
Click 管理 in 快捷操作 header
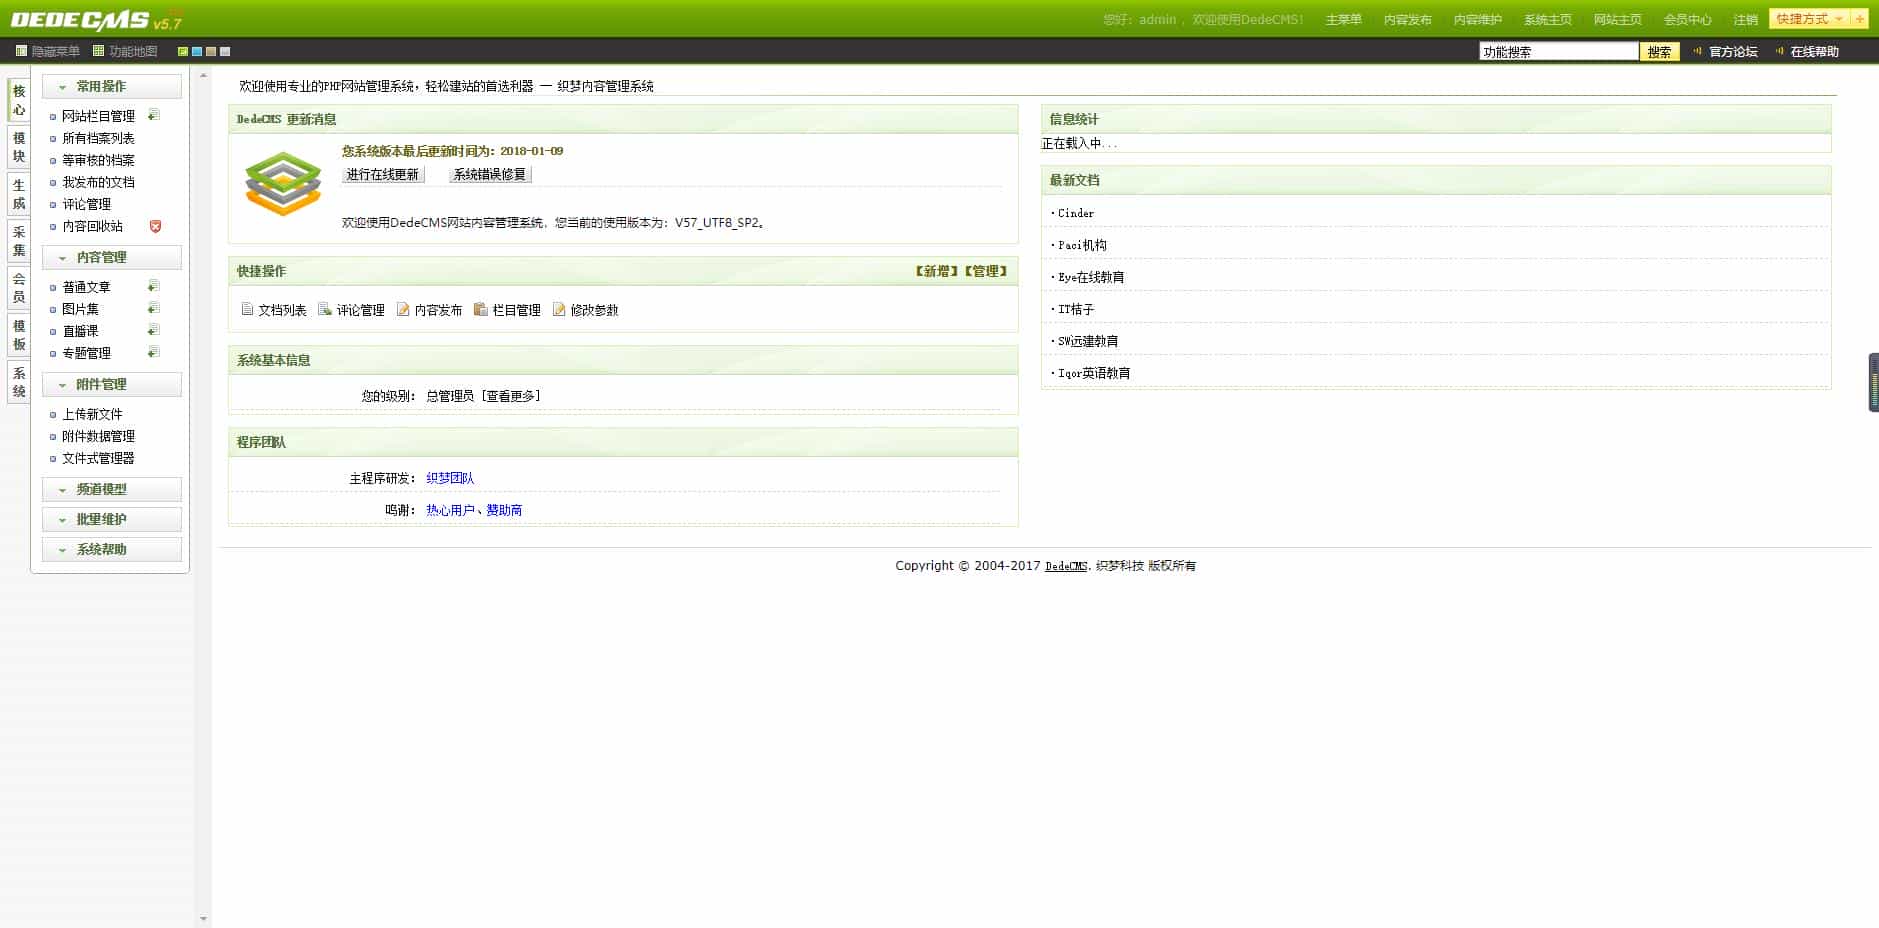[x=985, y=271]
